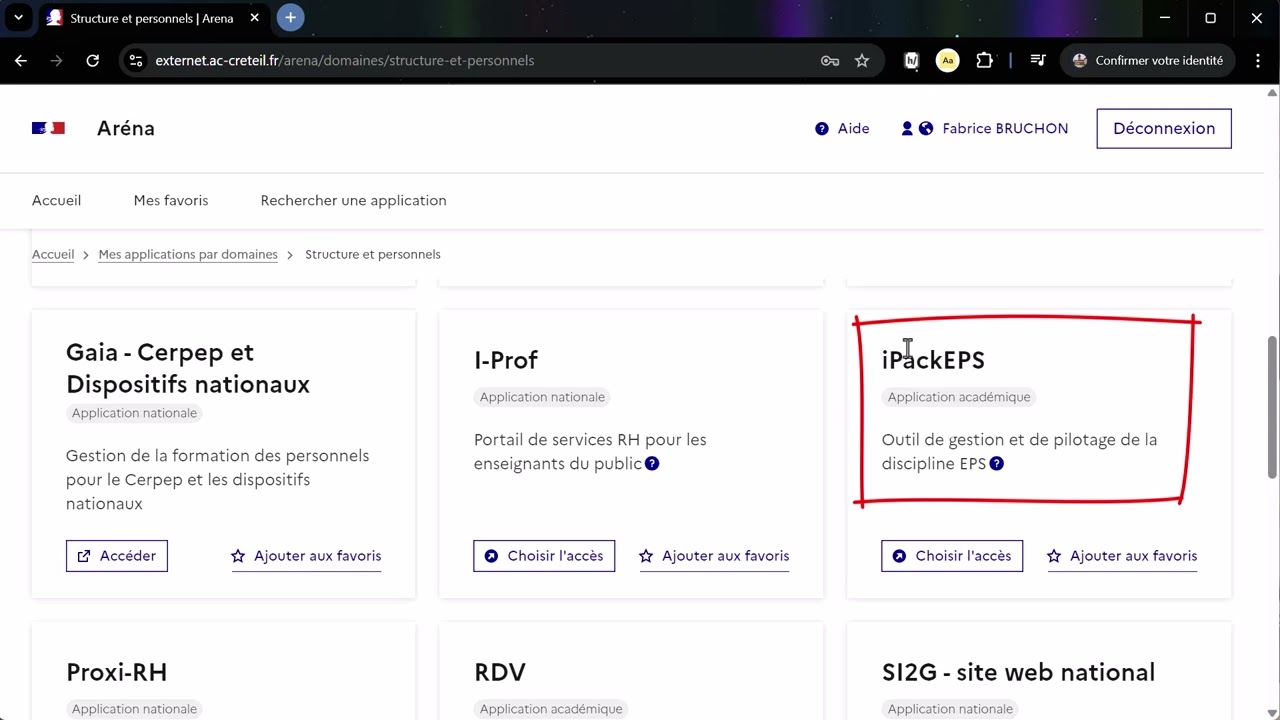Viewport: 1280px width, 720px height.
Task: Click the external link icon on Gaia Accéder button
Action: 84,556
